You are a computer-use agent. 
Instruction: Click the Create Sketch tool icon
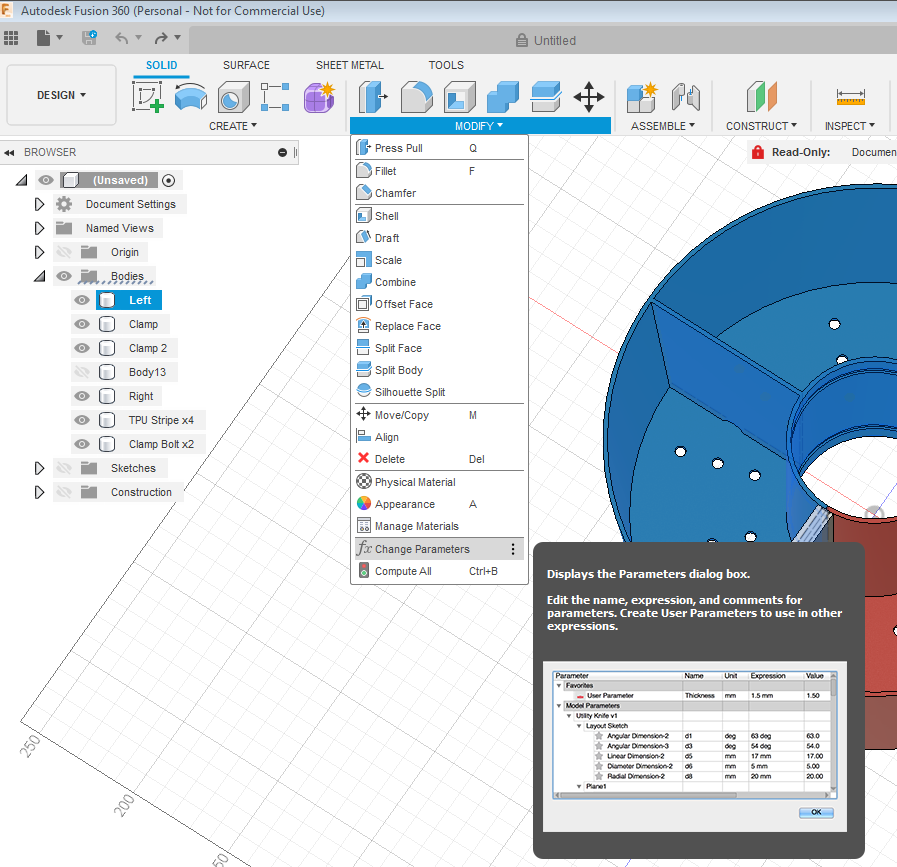point(148,96)
